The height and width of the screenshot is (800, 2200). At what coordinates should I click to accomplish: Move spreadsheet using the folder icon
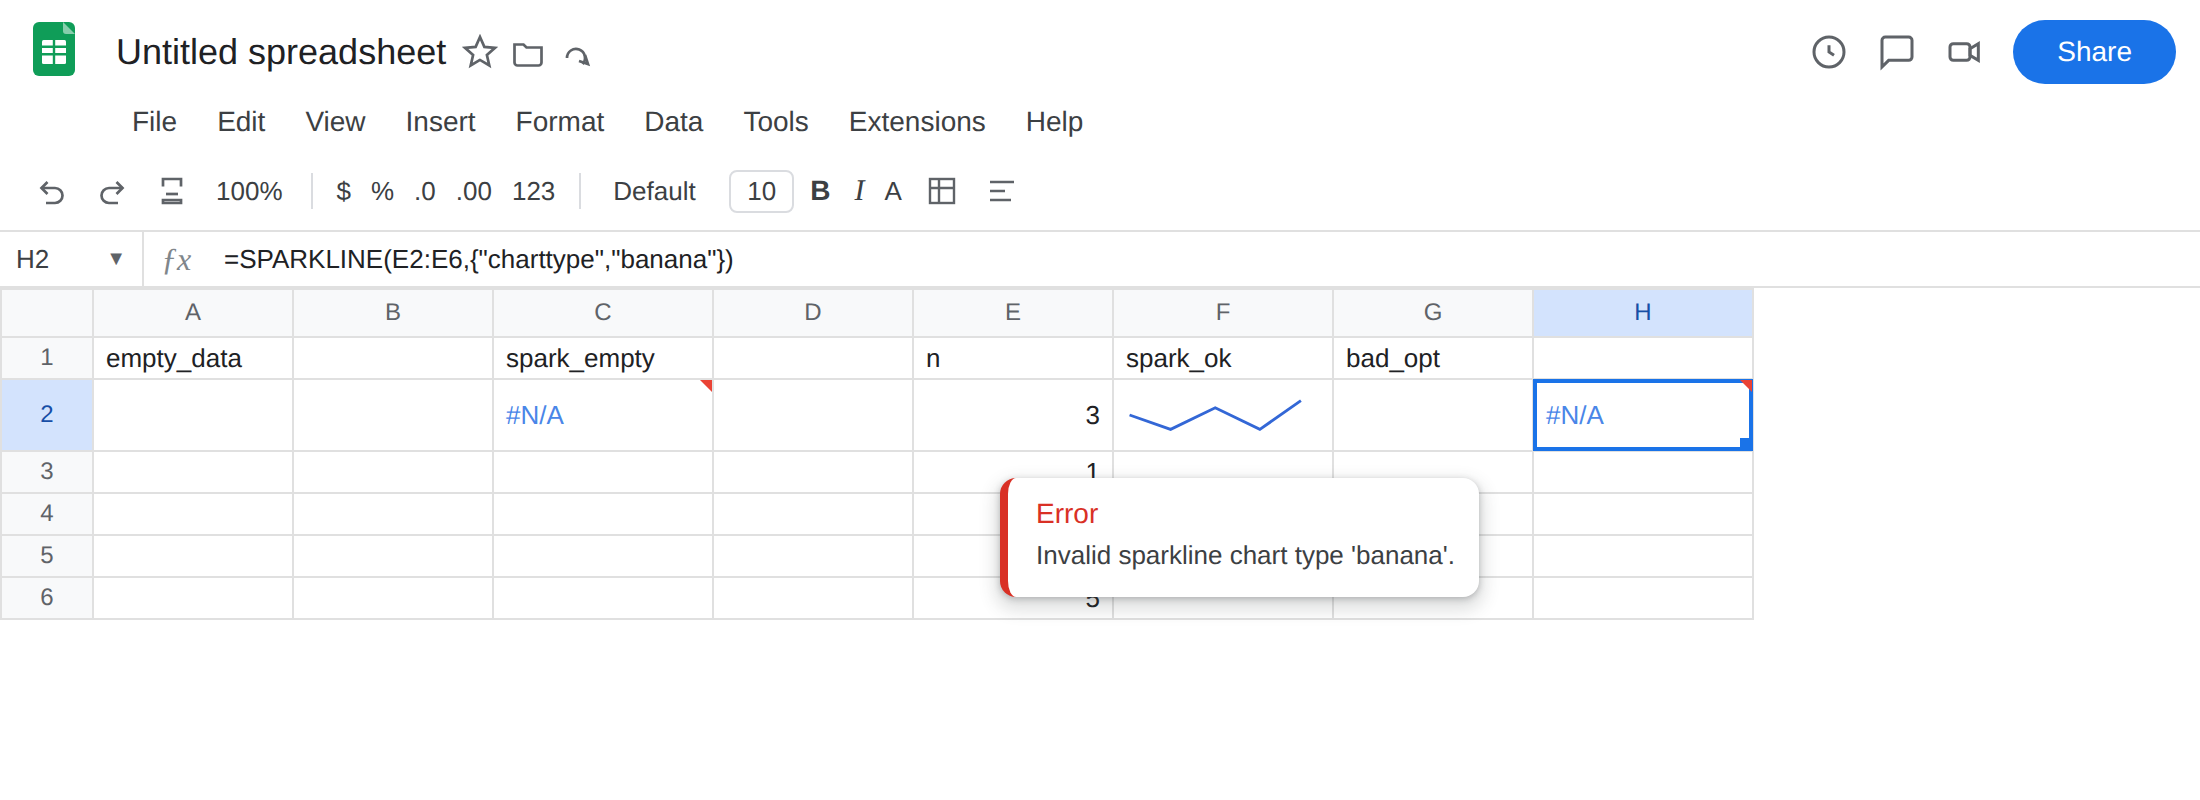(528, 54)
